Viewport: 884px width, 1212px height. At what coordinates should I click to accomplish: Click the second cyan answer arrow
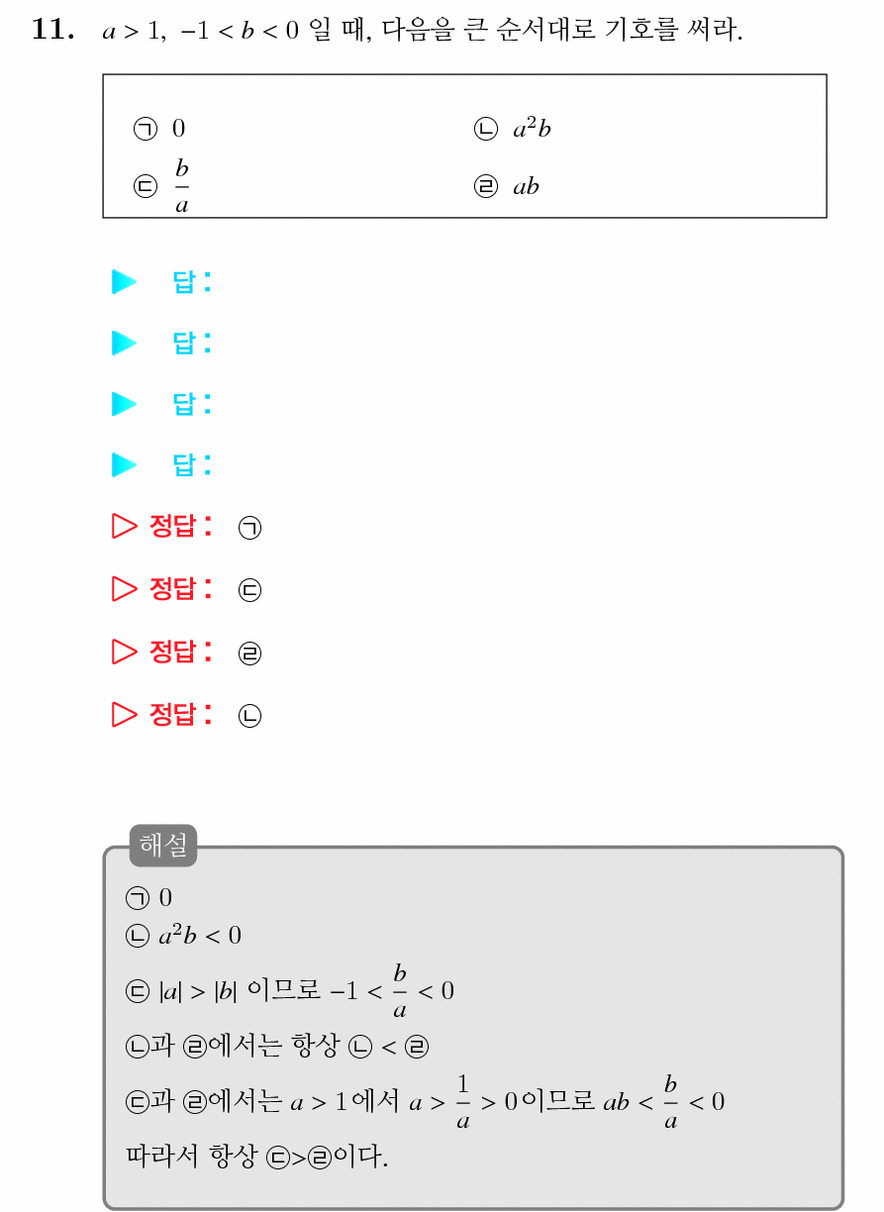124,343
